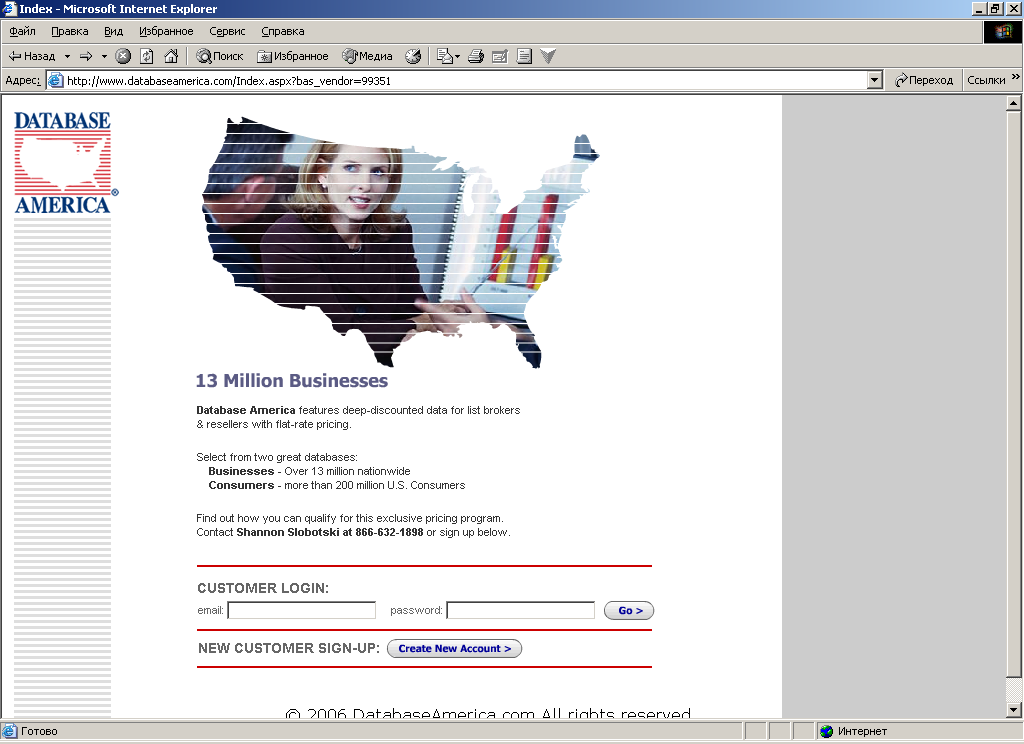Image resolution: width=1024 pixels, height=744 pixels.
Task: Click the bold "Consumers" list entry
Action: tap(241, 485)
